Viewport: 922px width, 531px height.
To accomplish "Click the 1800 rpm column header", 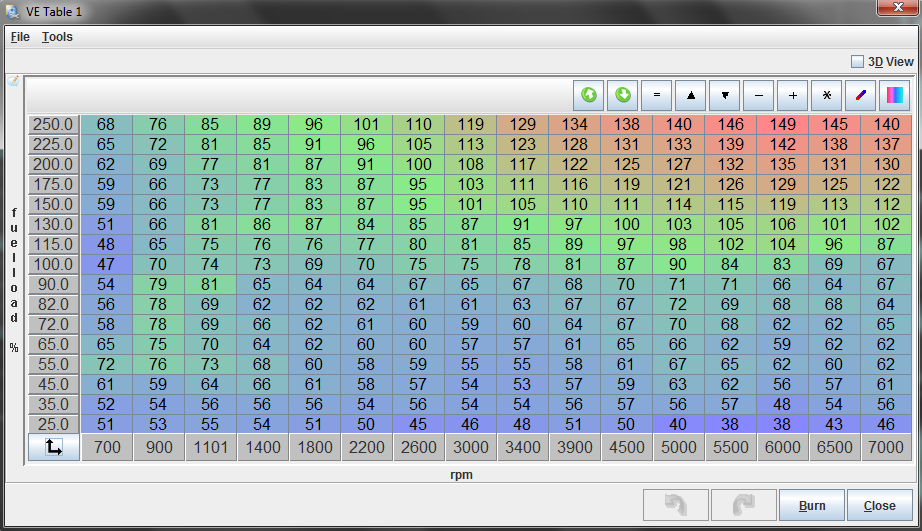I will click(315, 447).
